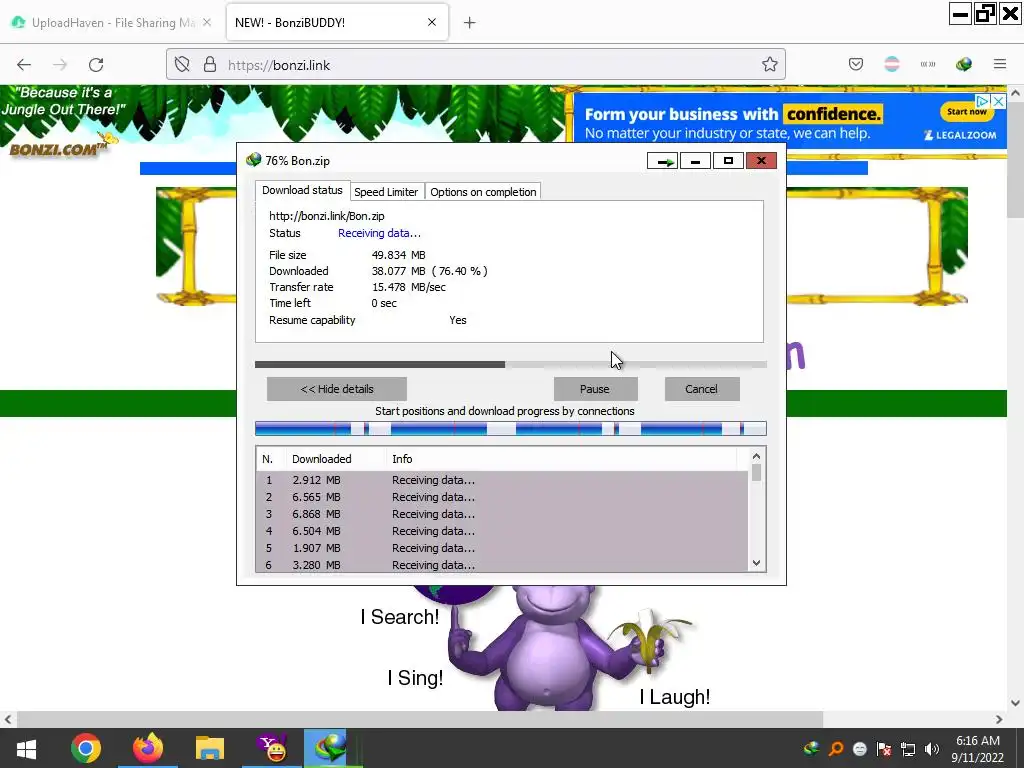Open the Windows Start menu
The width and height of the screenshot is (1024, 768).
tap(26, 748)
